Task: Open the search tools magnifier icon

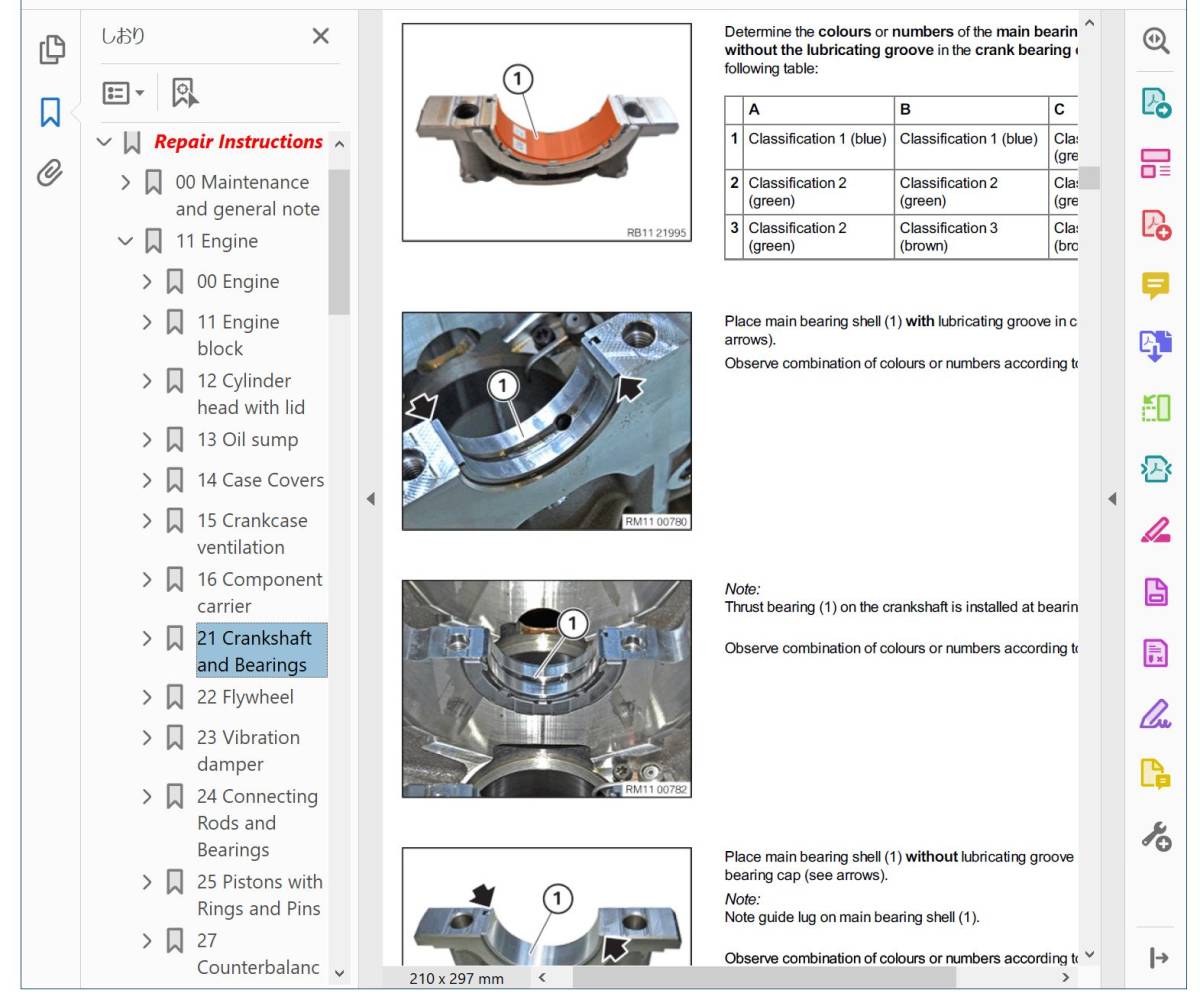Action: (x=1156, y=40)
